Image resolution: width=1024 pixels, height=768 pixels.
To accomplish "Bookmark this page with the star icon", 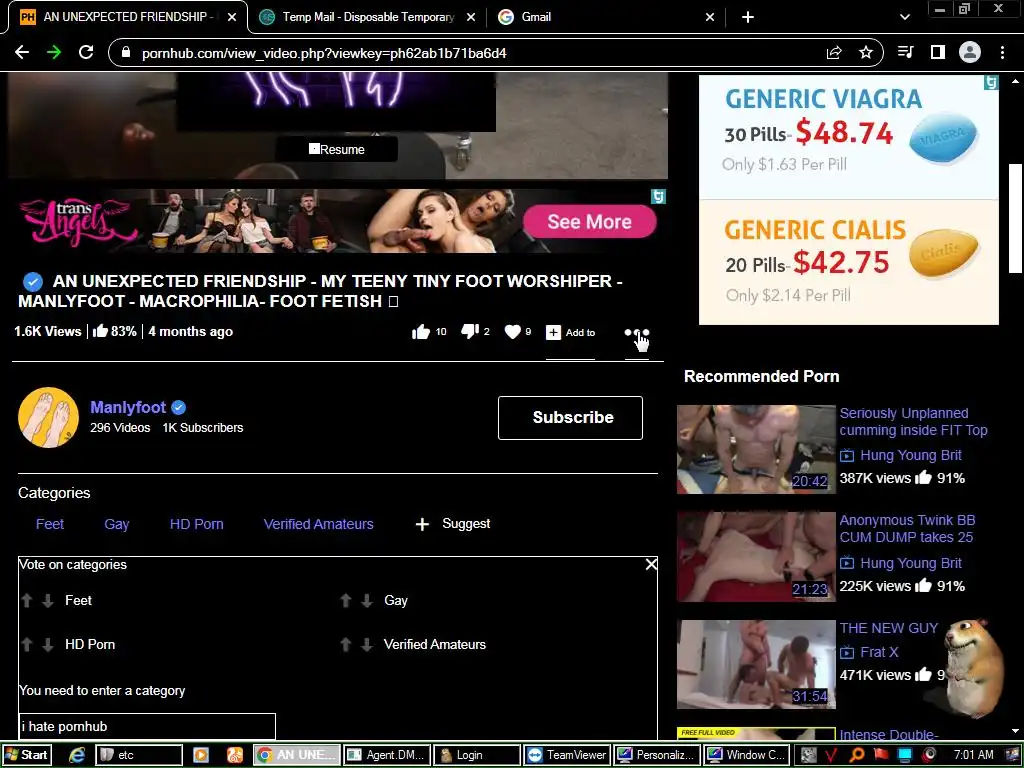I will 866,53.
